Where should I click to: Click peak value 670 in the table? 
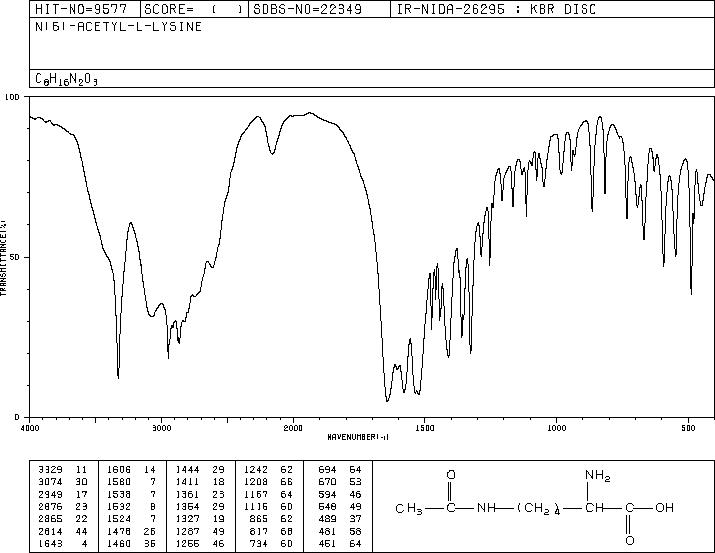[x=327, y=482]
